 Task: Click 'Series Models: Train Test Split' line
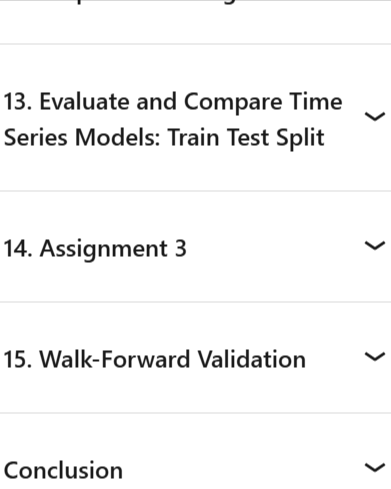point(164,137)
